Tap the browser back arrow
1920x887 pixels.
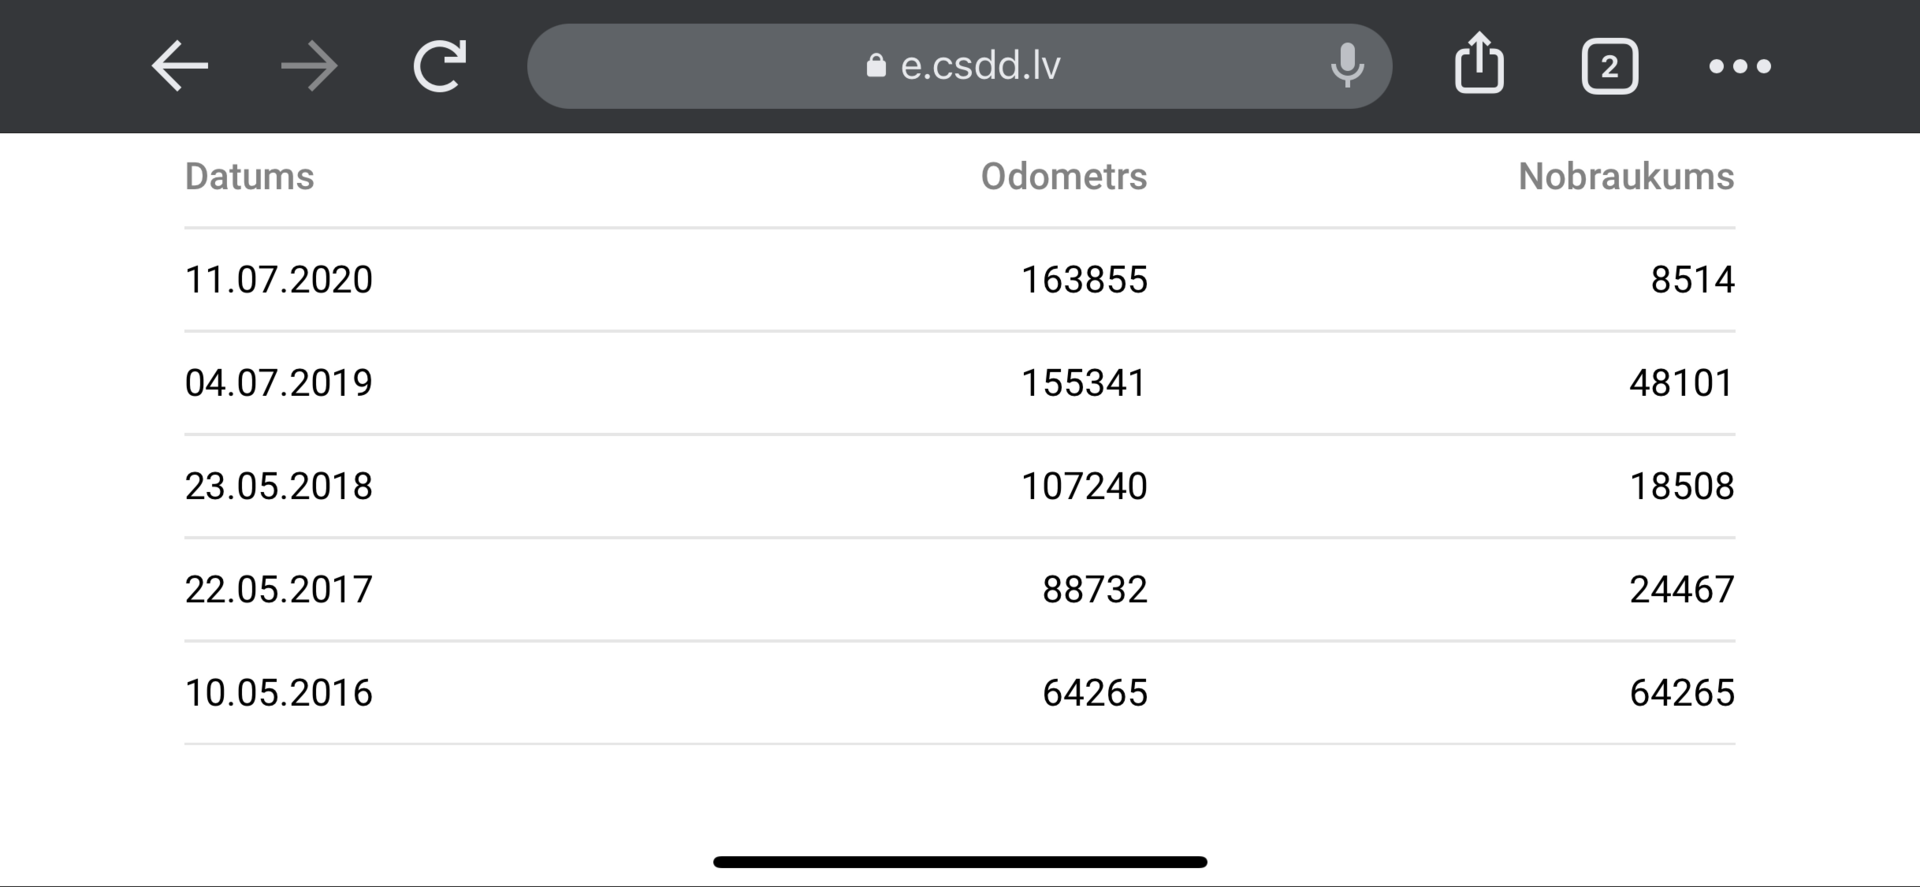[x=180, y=66]
